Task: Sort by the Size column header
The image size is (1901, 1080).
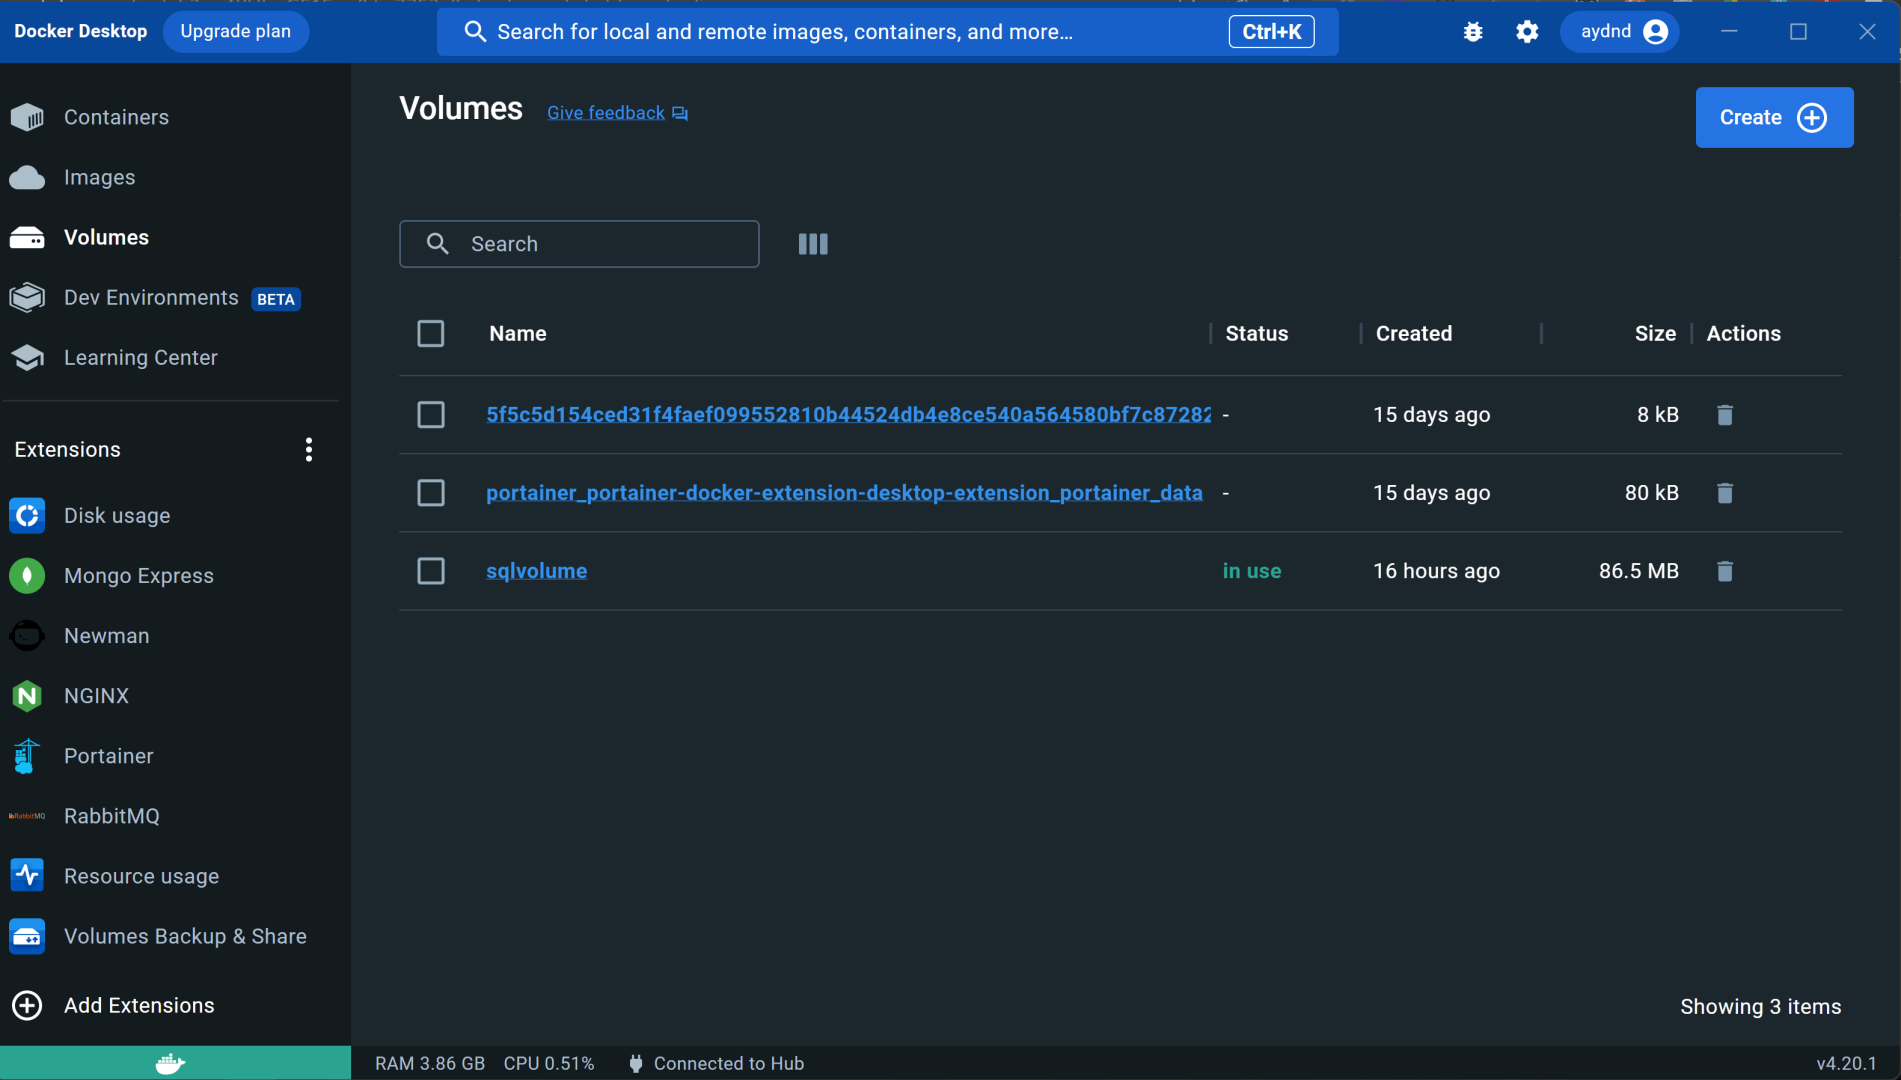Action: click(1655, 334)
